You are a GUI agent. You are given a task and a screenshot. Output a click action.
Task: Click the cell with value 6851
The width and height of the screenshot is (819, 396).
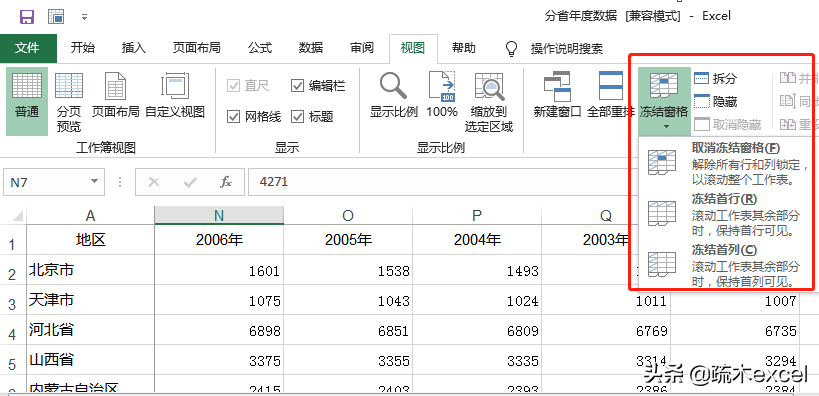pyautogui.click(x=348, y=330)
